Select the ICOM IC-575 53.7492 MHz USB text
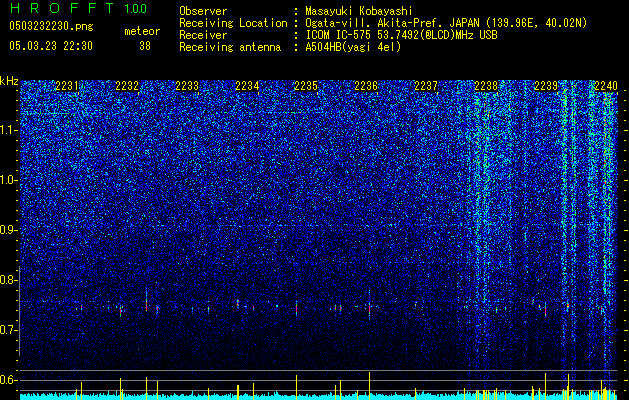This screenshot has height=400, width=629. point(401,35)
